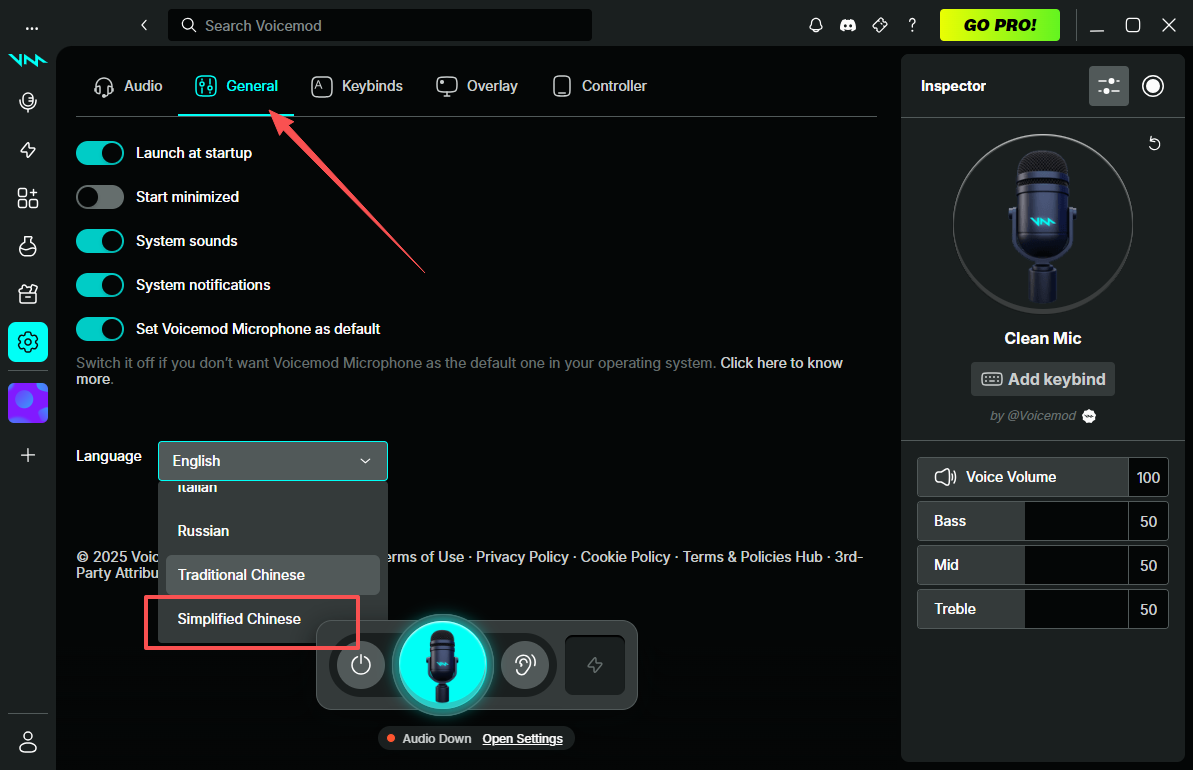1193x770 pixels.
Task: Toggle the Hear myself ear button
Action: point(524,664)
